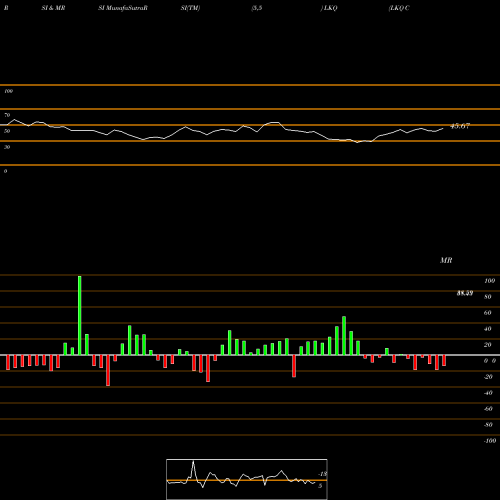The width and height of the screenshot is (500, 500).
Task: Click the 0 level label on RSI axis
Action: [x=5, y=171]
